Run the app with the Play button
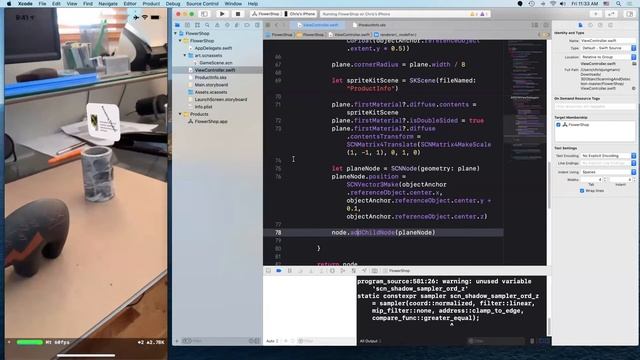 [222, 14]
